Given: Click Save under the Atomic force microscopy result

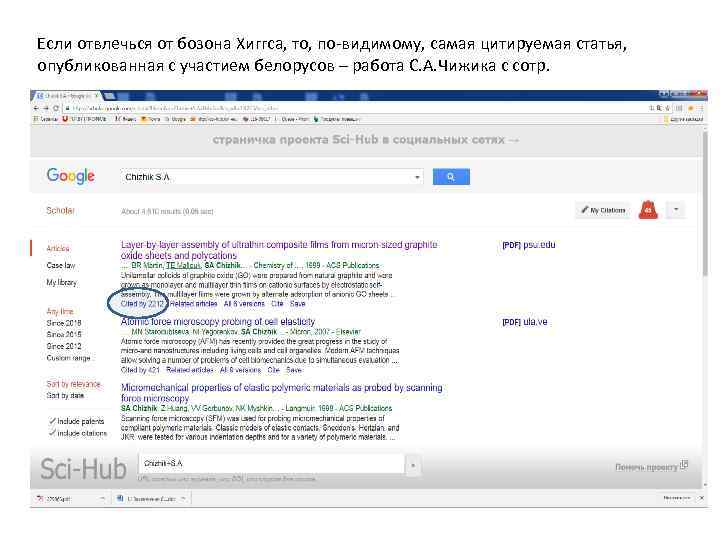Looking at the screenshot, I should click(x=294, y=370).
